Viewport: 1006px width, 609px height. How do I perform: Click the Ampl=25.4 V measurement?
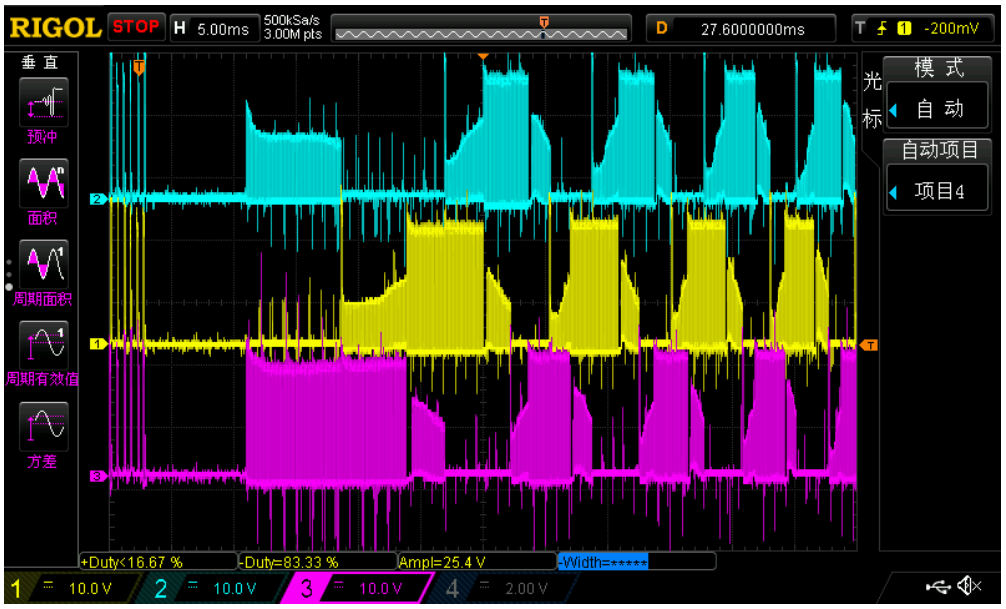point(477,562)
